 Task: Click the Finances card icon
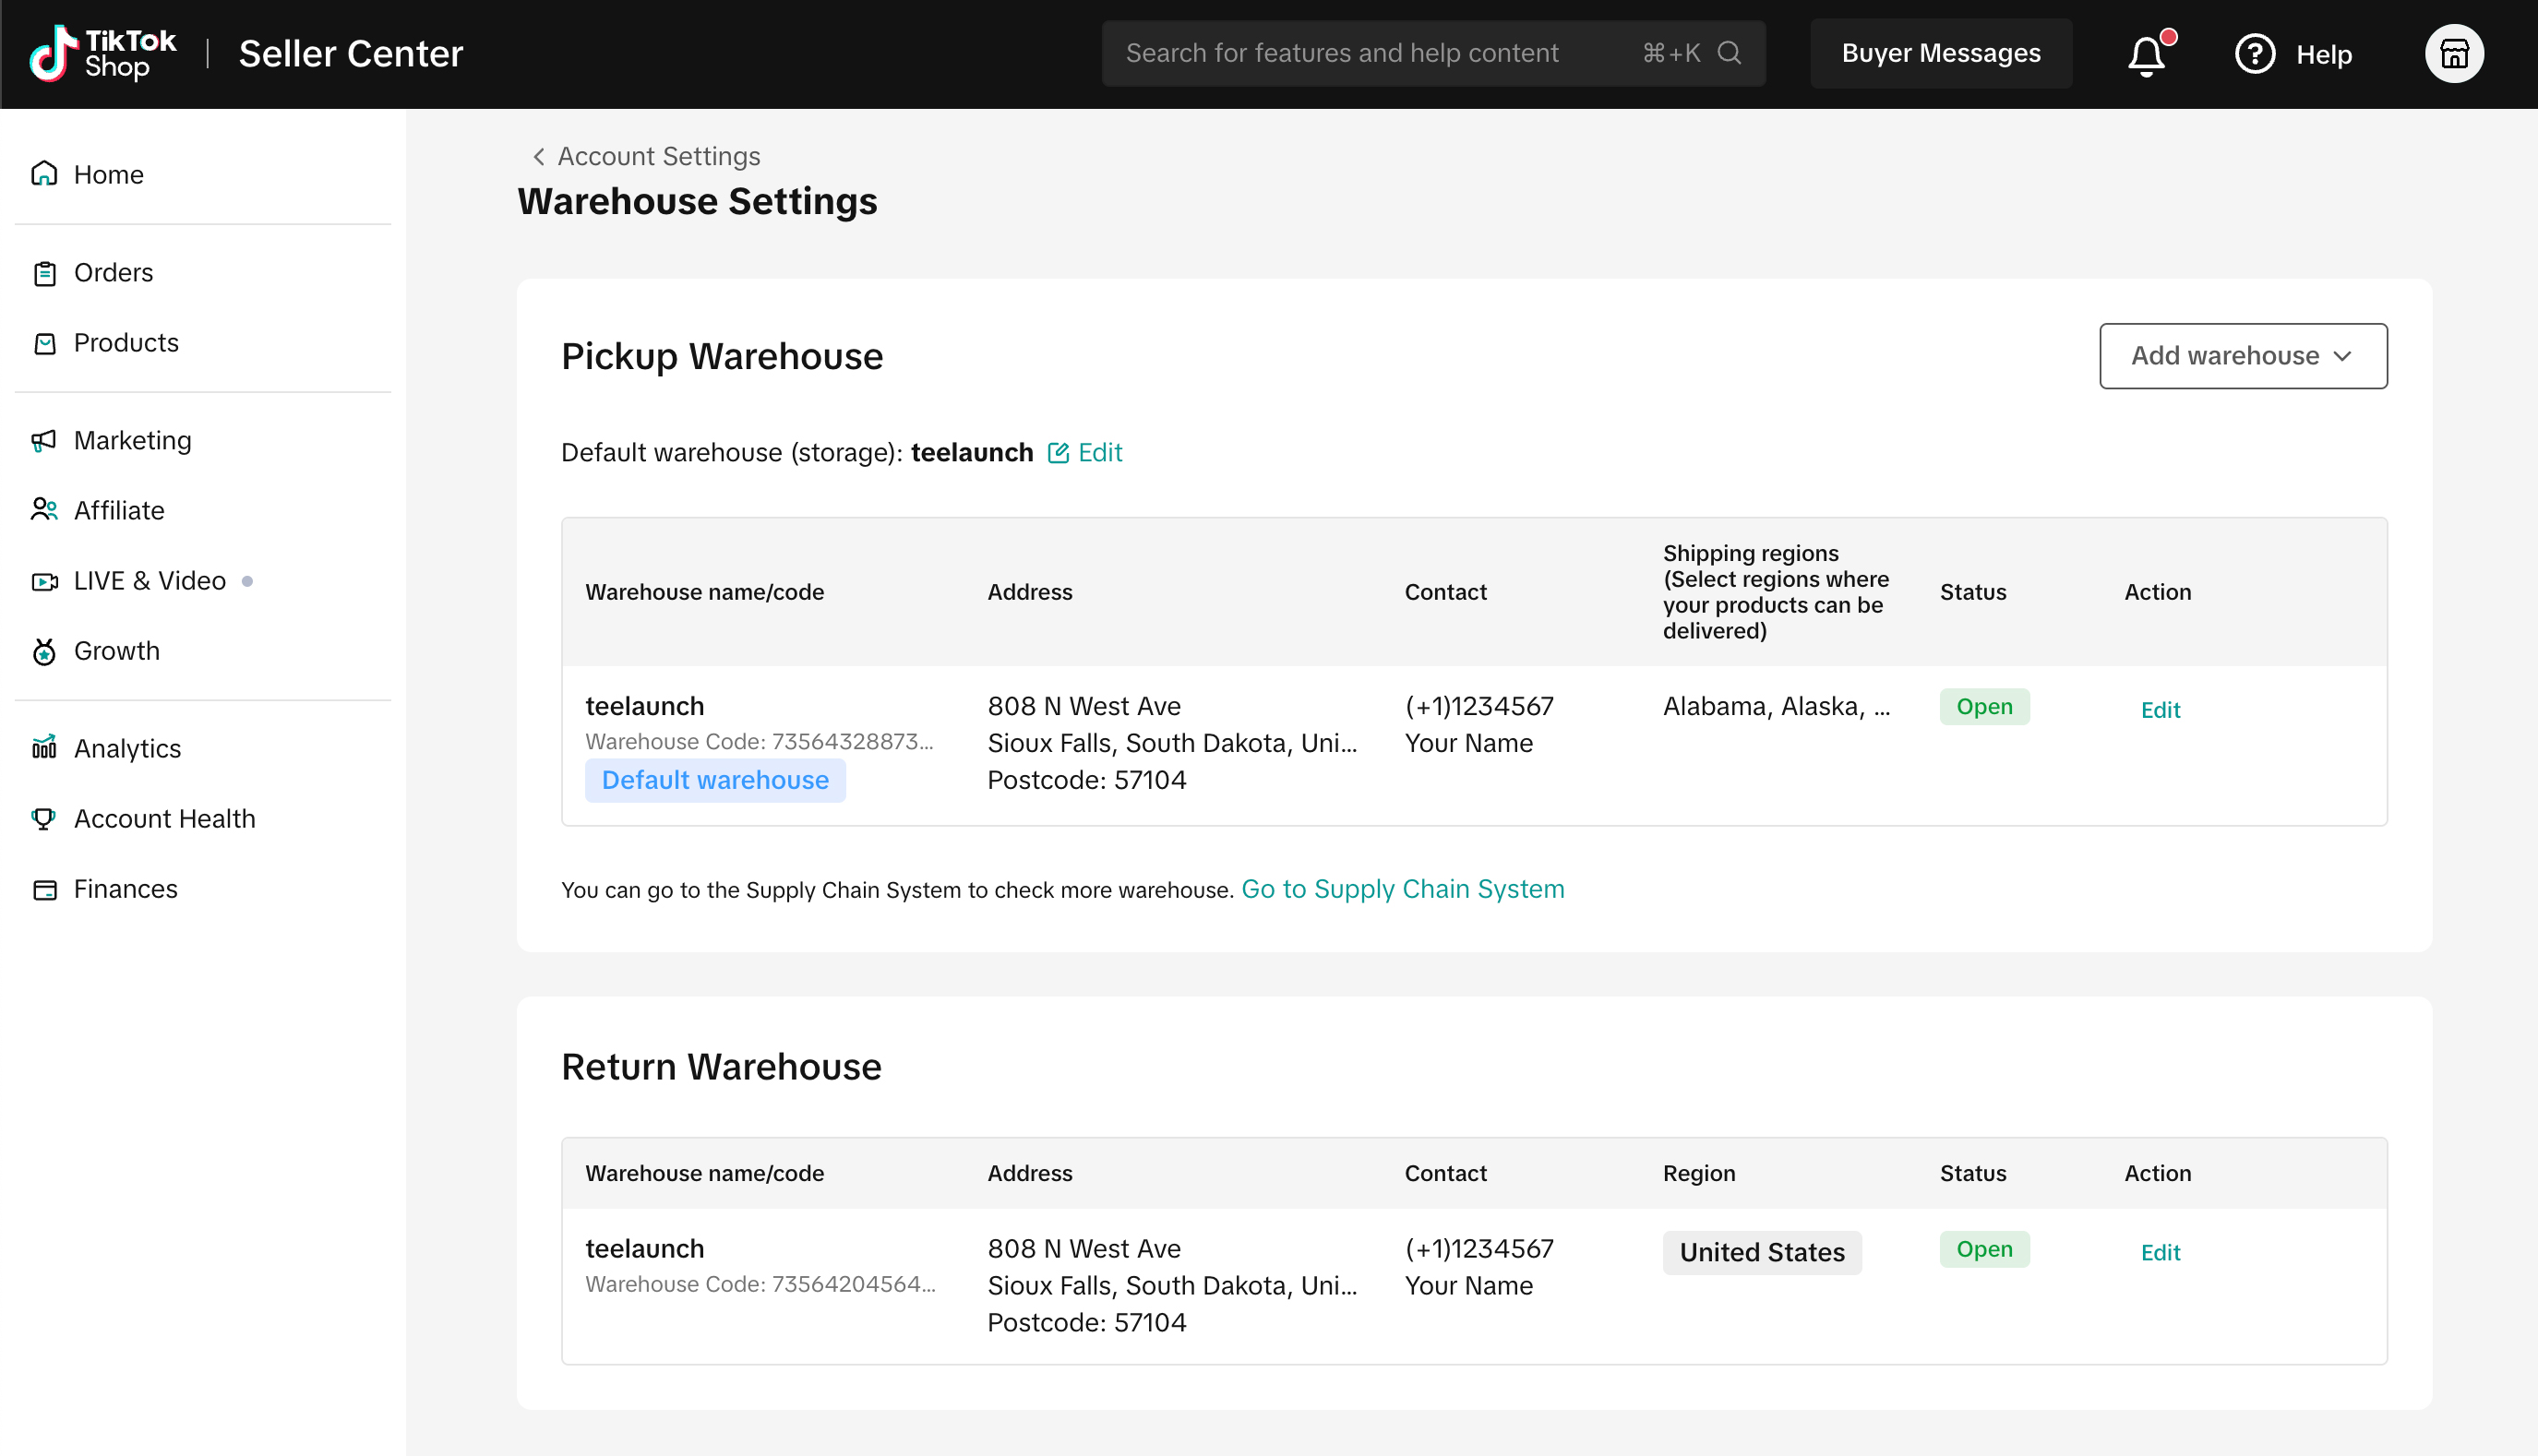44,889
